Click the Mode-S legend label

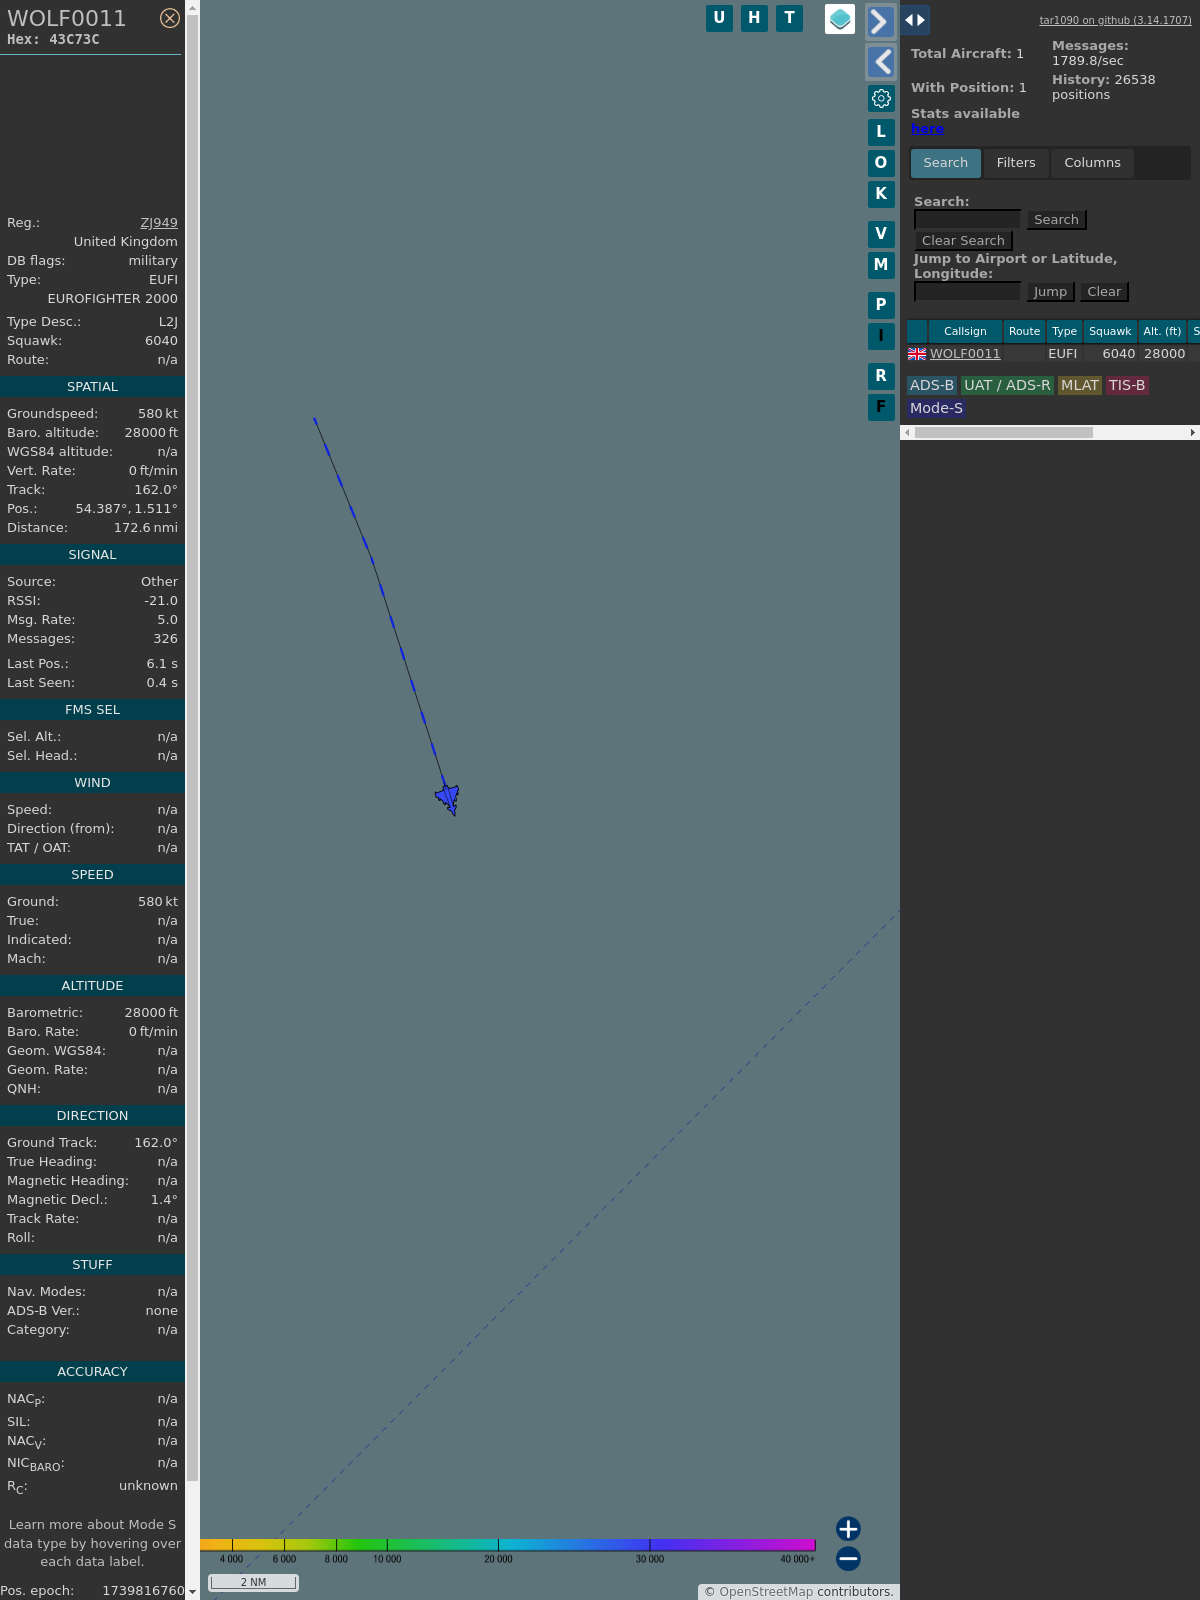(x=936, y=408)
